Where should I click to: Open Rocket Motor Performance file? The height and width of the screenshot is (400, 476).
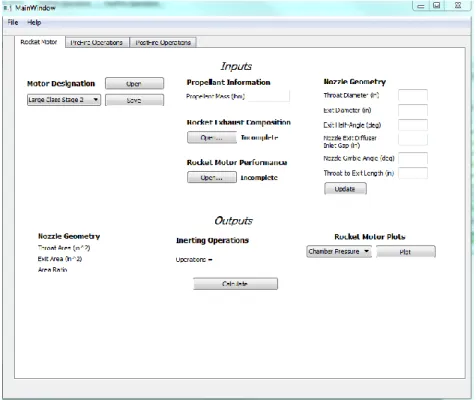pyautogui.click(x=212, y=178)
